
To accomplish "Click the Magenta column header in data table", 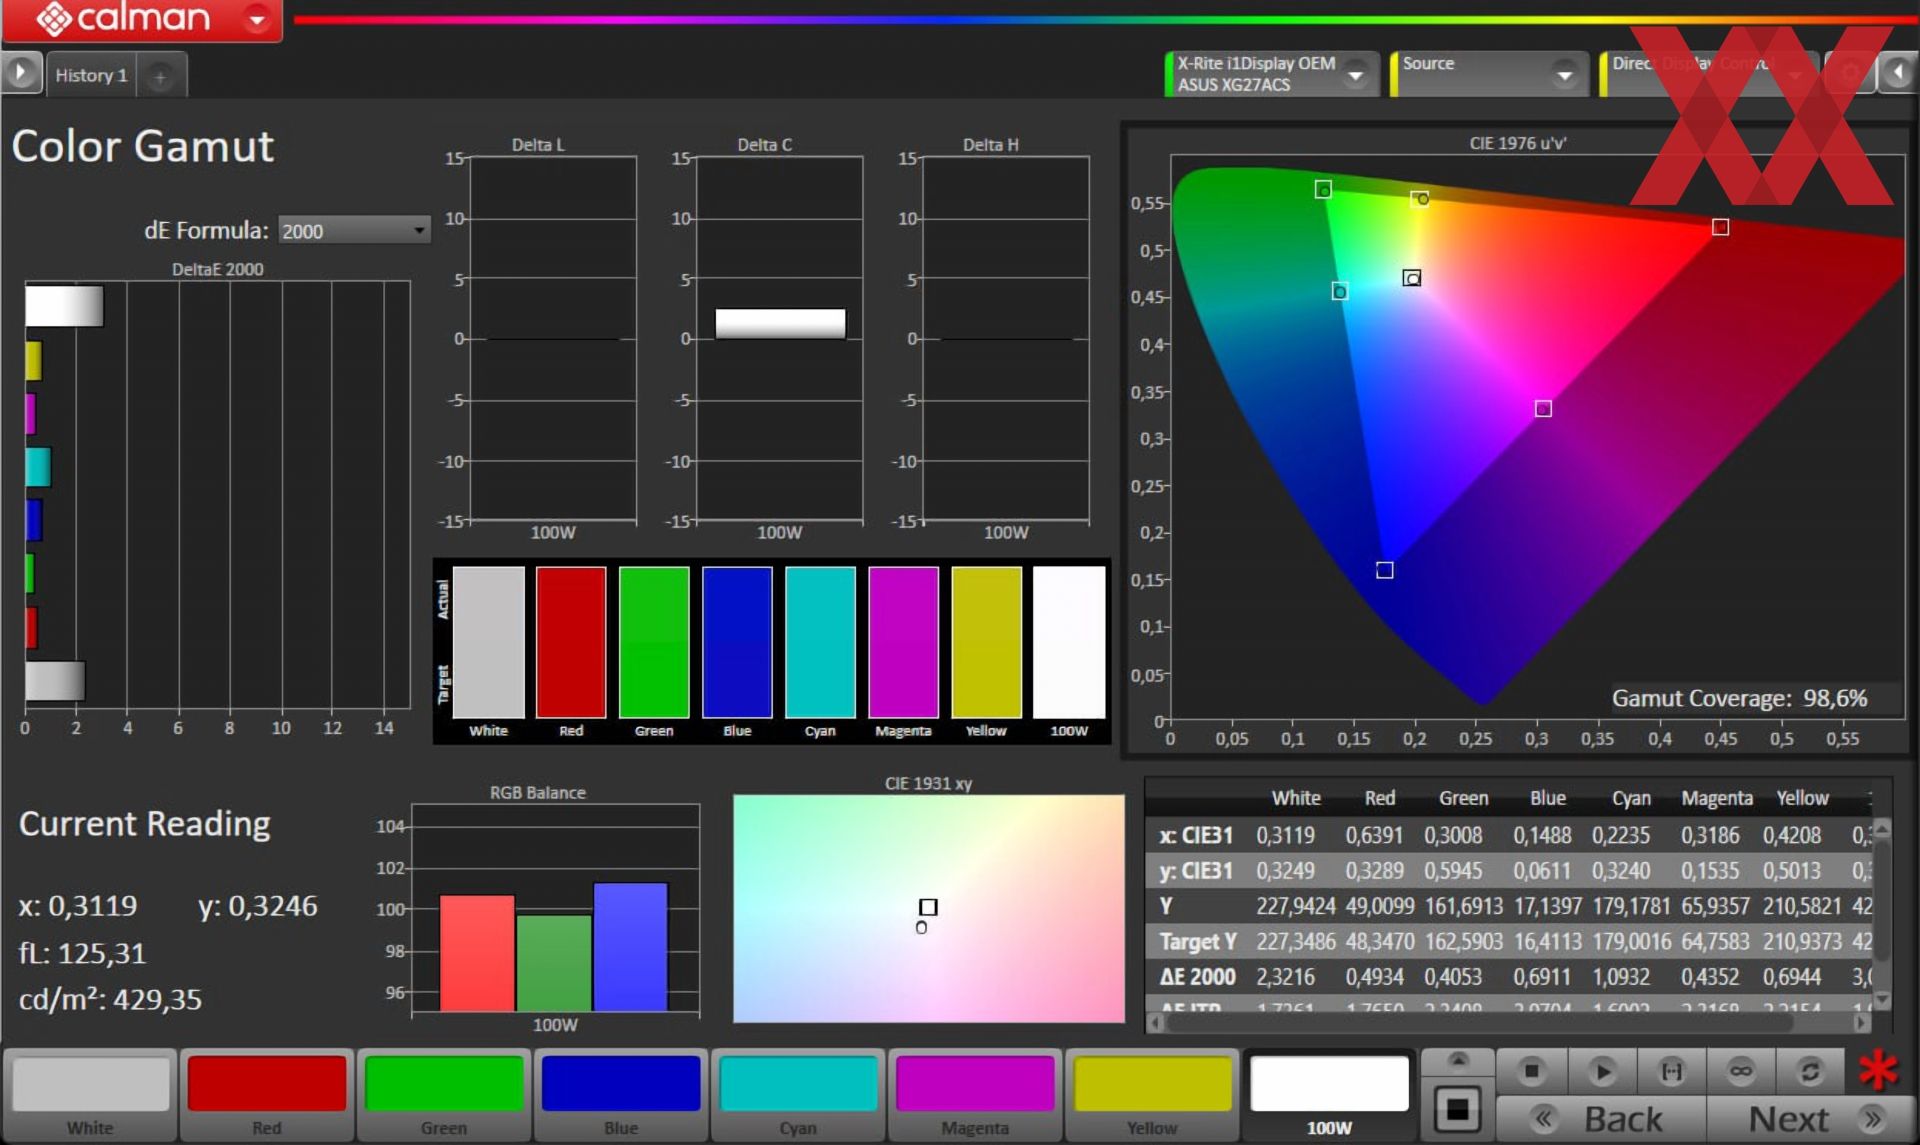I will click(1717, 798).
